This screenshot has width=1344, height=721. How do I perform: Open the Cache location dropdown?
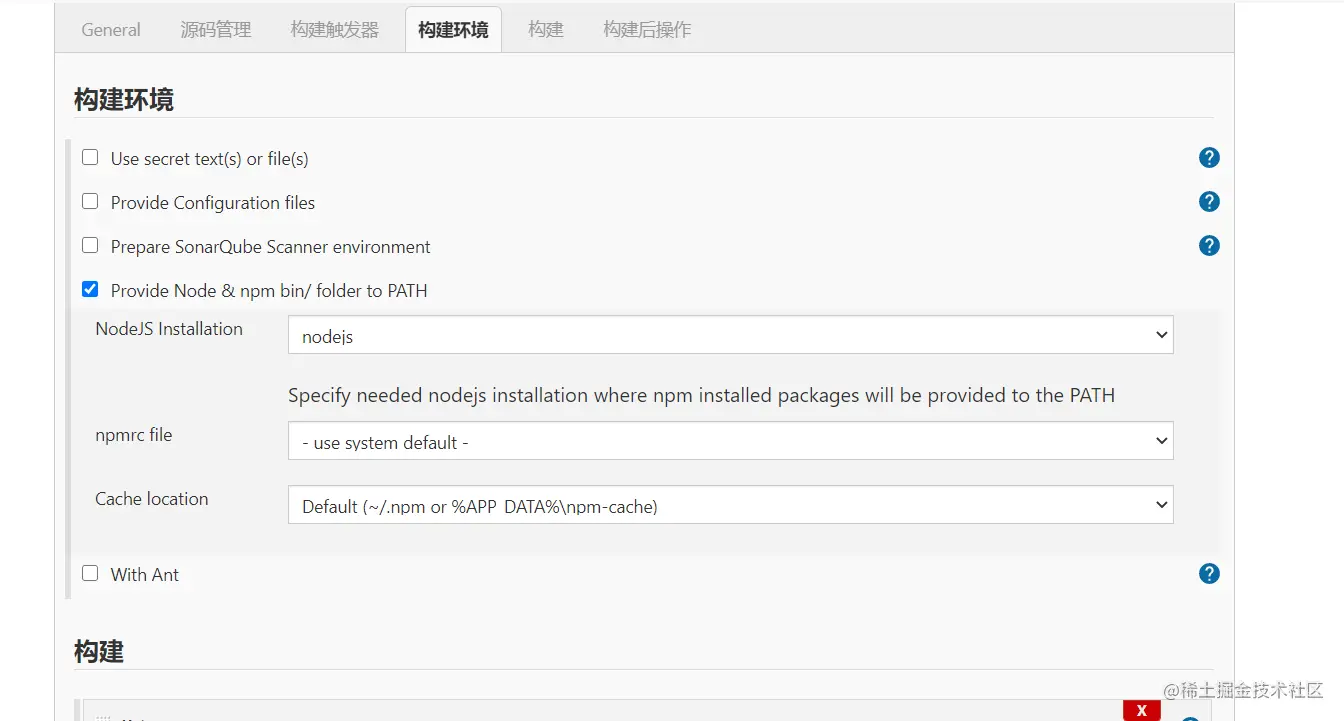(730, 506)
